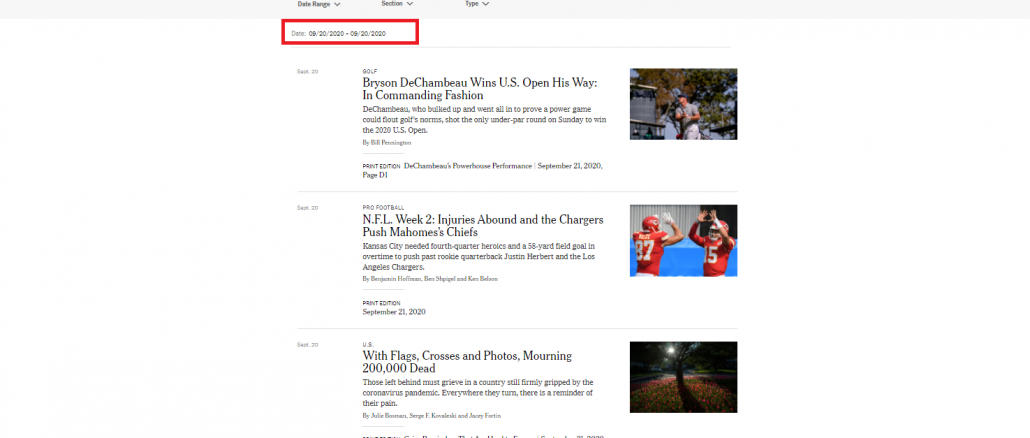This screenshot has width=1030, height=438.
Task: Open the N.F.L. Week 2 Injuries Abound headline
Action: (483, 226)
